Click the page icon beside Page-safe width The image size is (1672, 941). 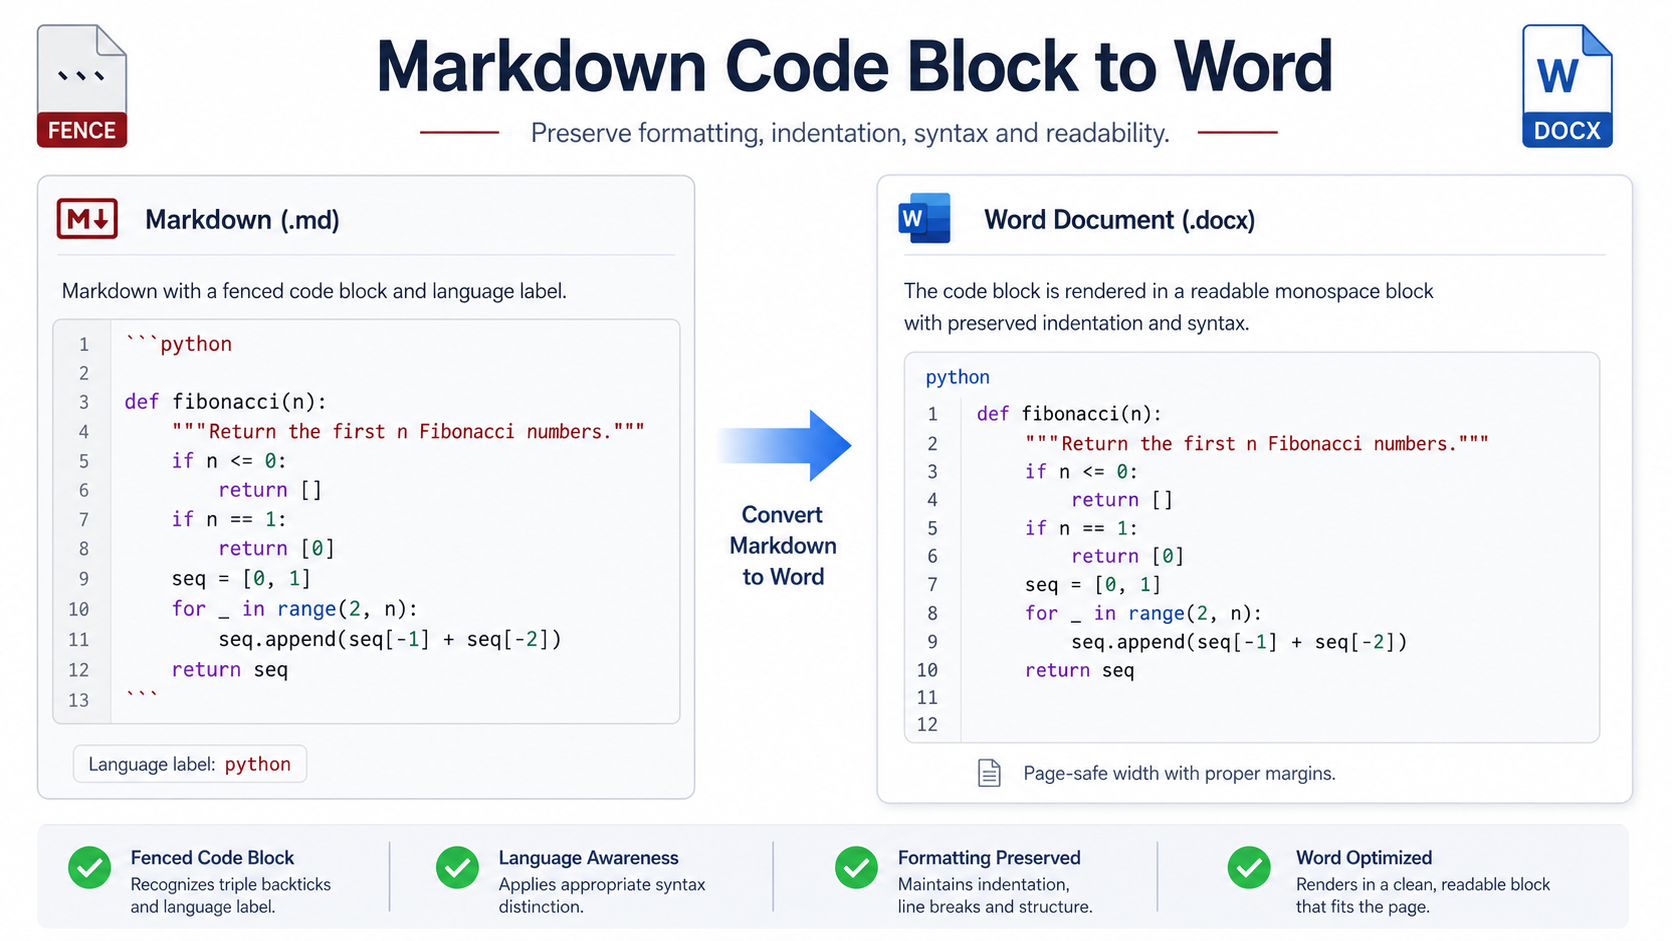tap(989, 773)
